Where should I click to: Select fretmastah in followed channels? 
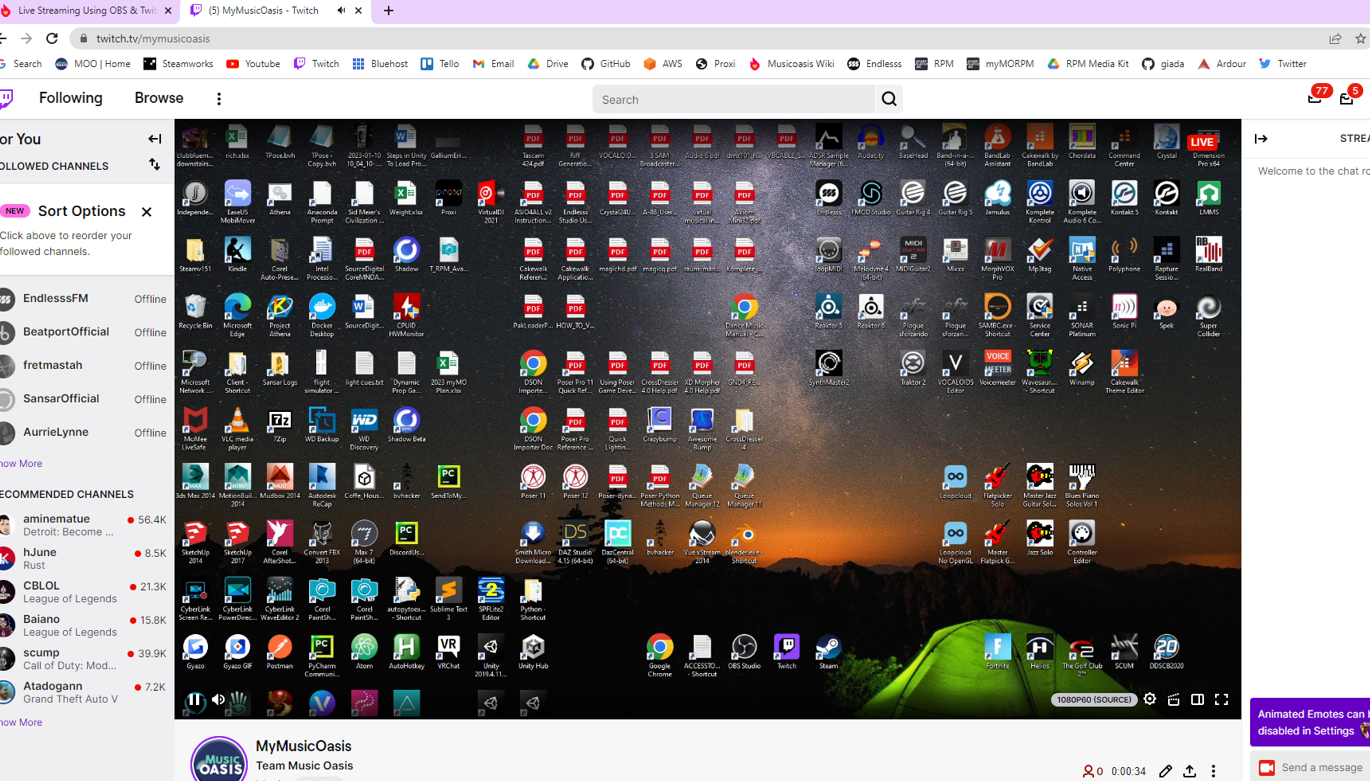coord(84,366)
